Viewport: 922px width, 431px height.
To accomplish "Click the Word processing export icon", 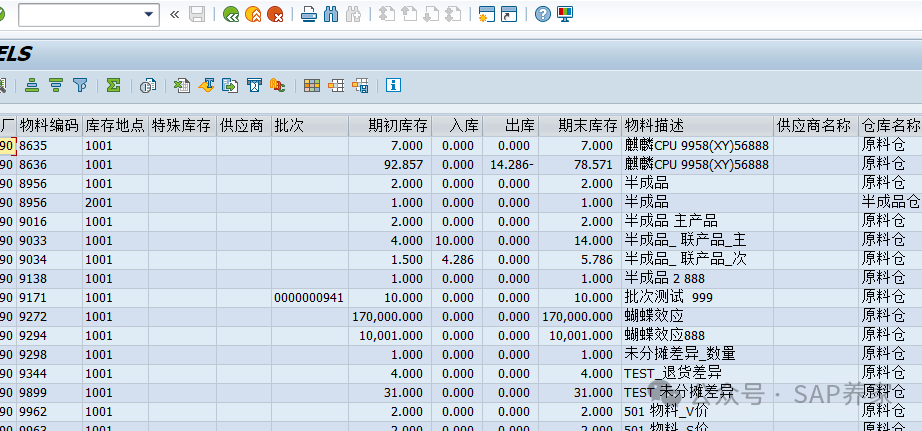I will pyautogui.click(x=206, y=86).
